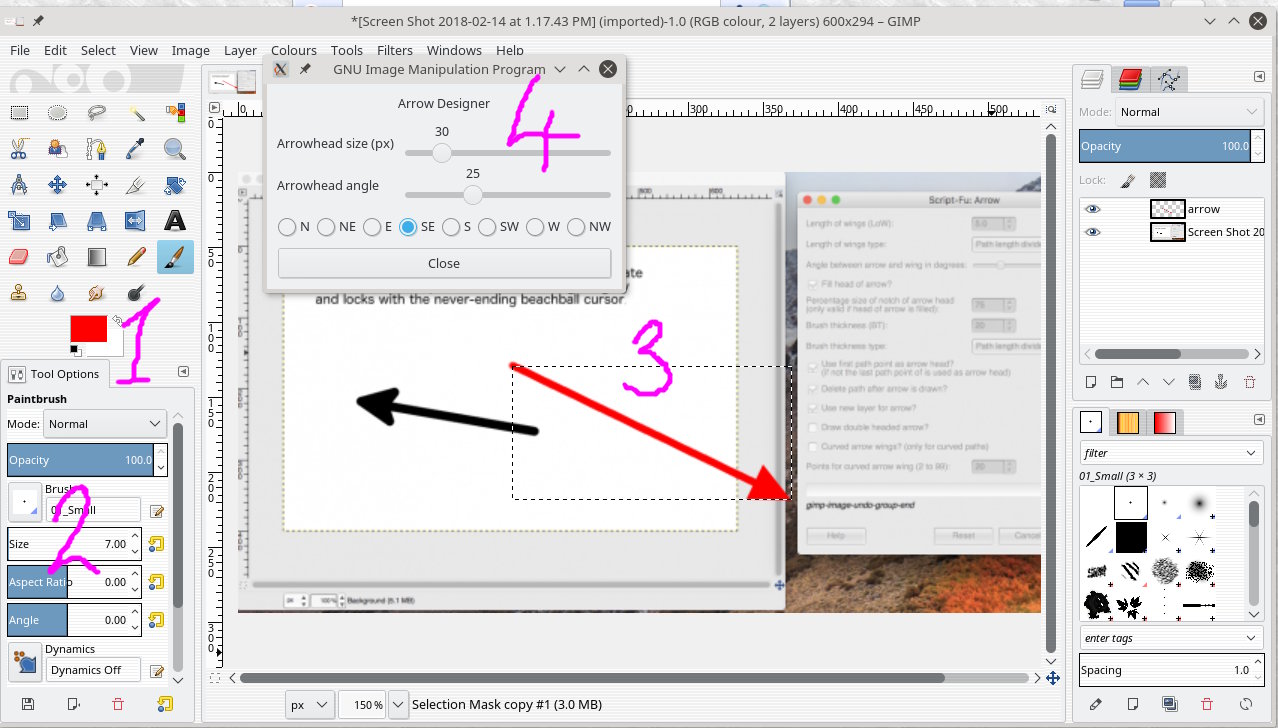Select the Clone stamp tool
This screenshot has width=1278, height=728.
click(19, 293)
